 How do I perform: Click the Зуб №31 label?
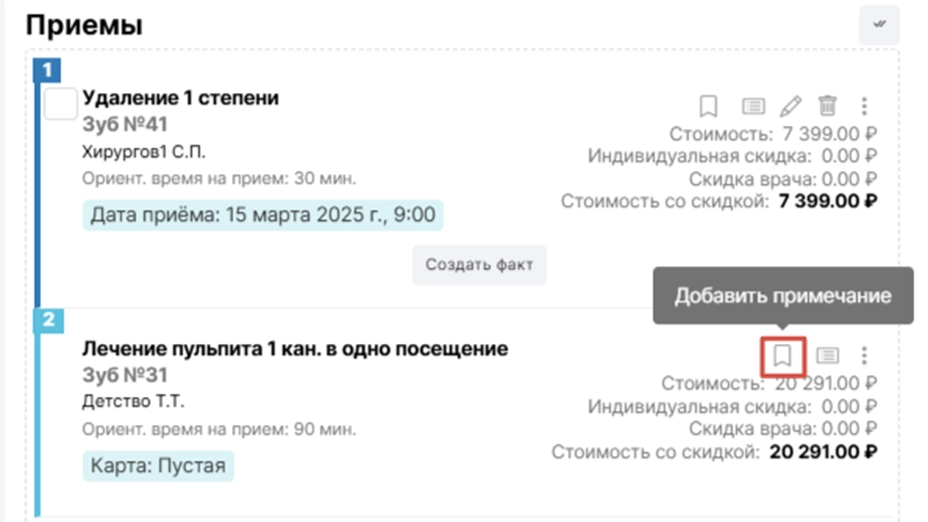pos(125,375)
